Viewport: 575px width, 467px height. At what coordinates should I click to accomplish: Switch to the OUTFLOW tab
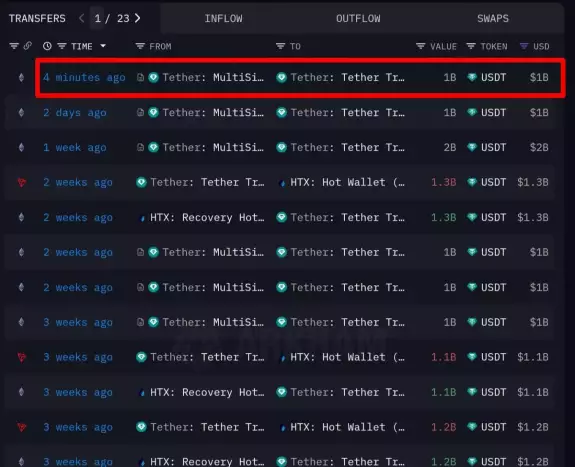click(x=358, y=19)
